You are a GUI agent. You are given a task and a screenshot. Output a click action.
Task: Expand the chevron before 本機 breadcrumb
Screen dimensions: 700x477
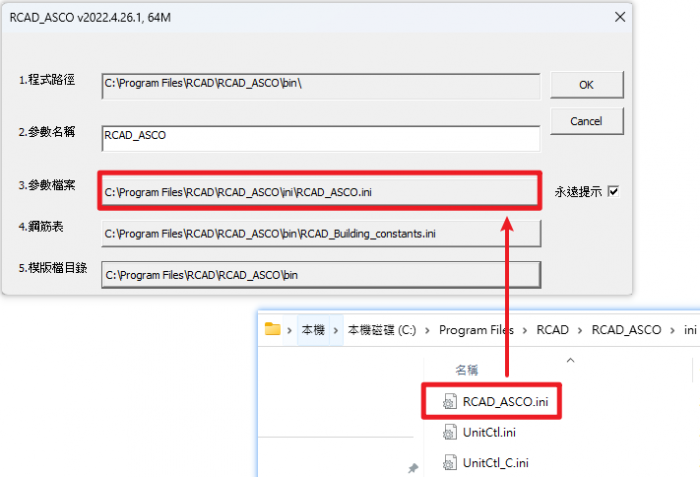[x=289, y=331]
